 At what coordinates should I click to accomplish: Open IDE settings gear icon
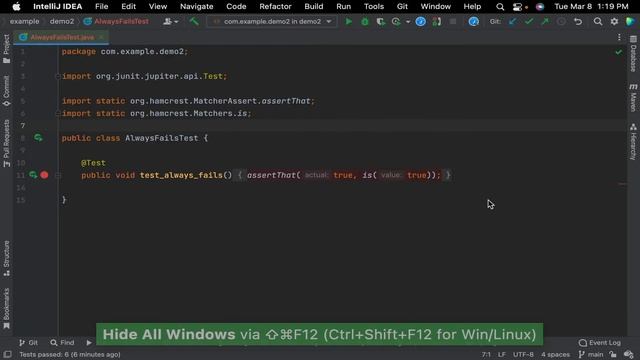[x=614, y=21]
